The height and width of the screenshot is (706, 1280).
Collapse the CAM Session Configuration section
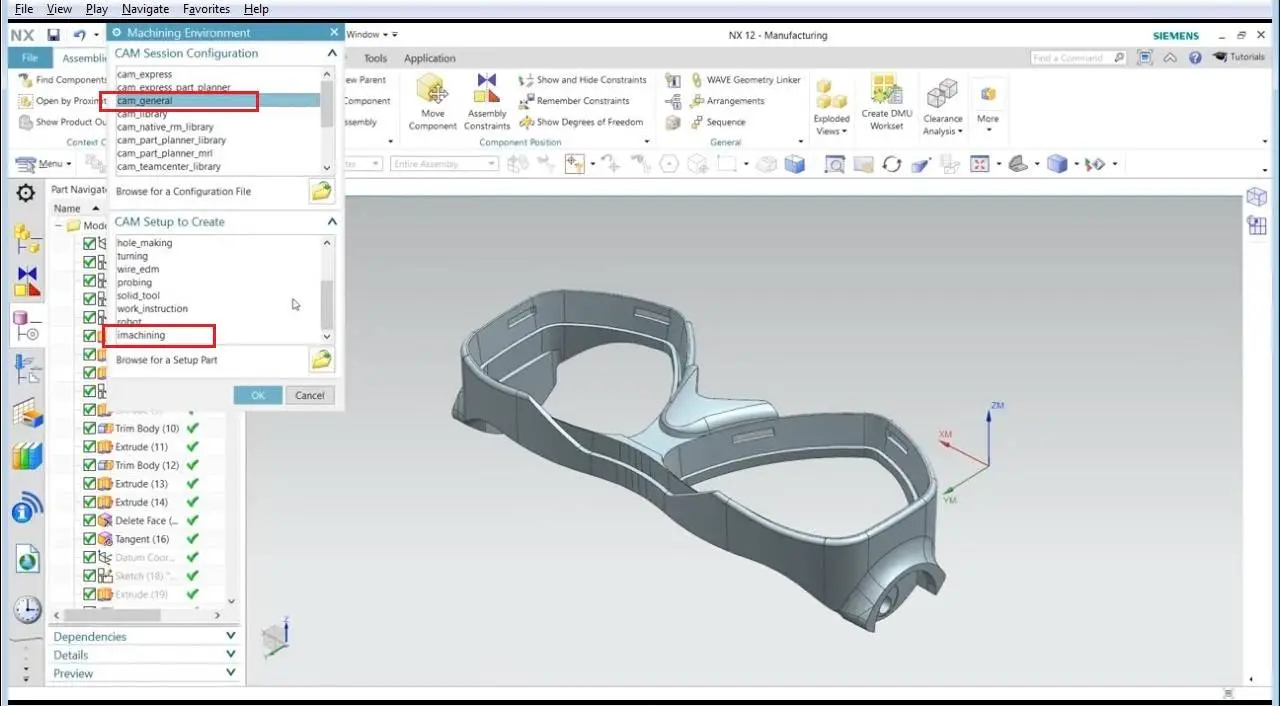pos(332,53)
